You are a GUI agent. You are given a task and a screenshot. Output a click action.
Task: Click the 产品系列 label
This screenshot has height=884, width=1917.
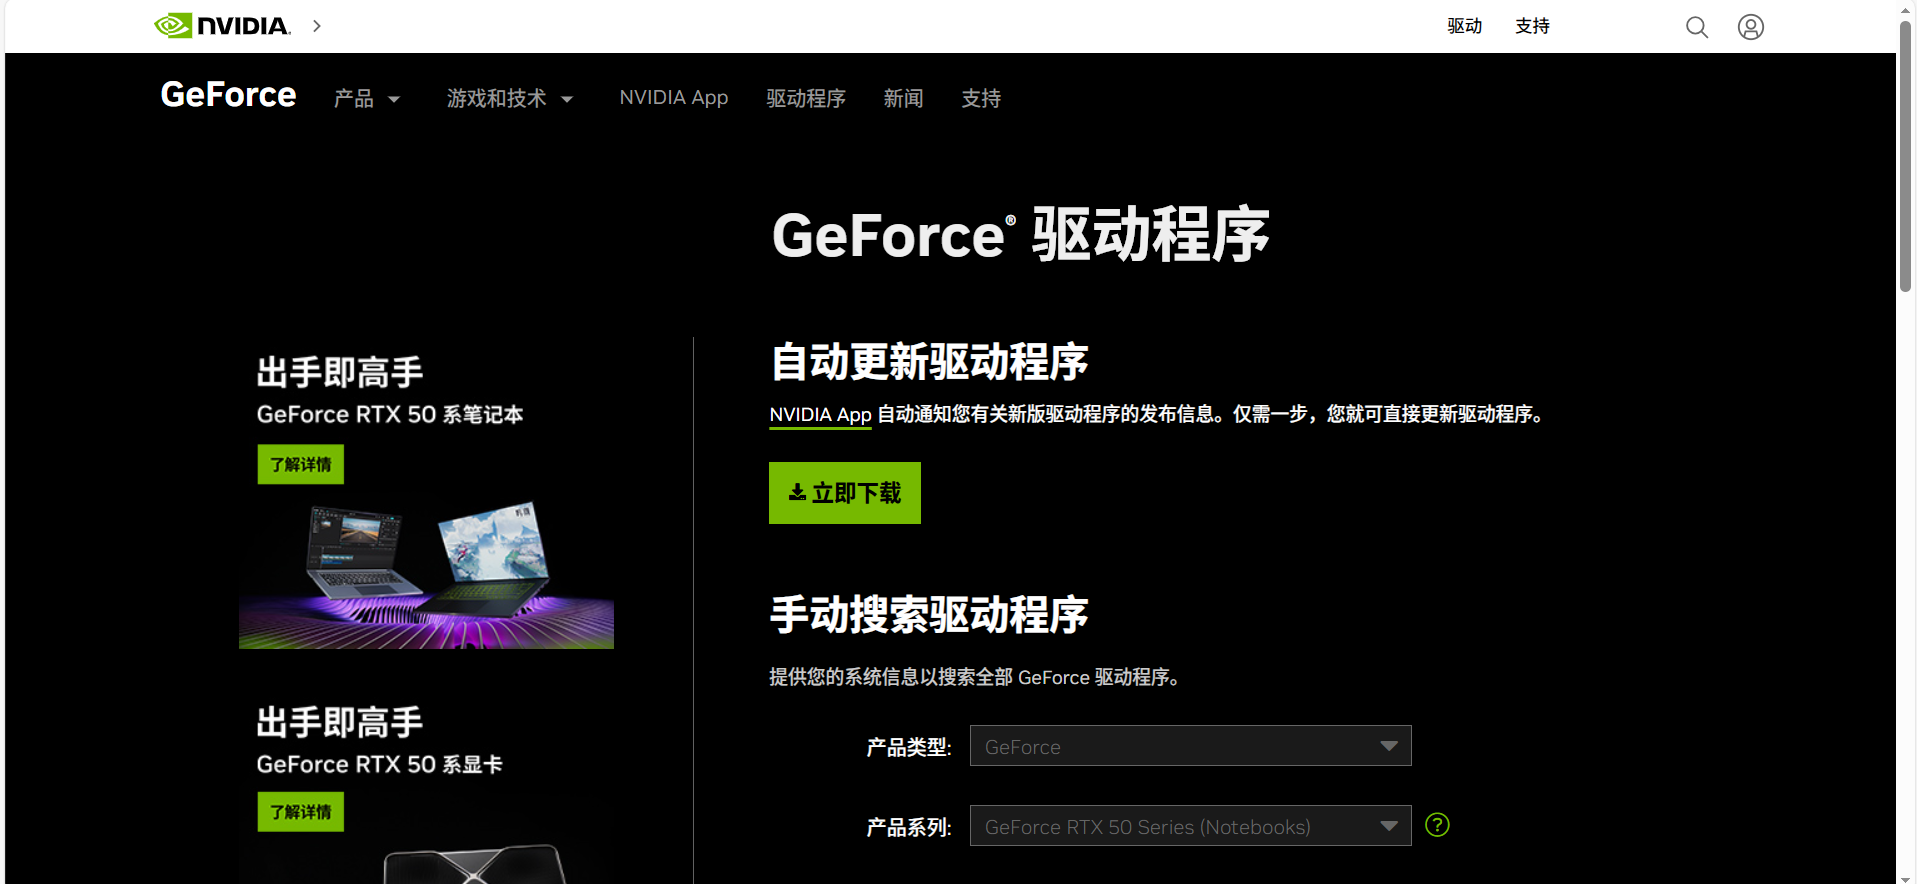(909, 827)
